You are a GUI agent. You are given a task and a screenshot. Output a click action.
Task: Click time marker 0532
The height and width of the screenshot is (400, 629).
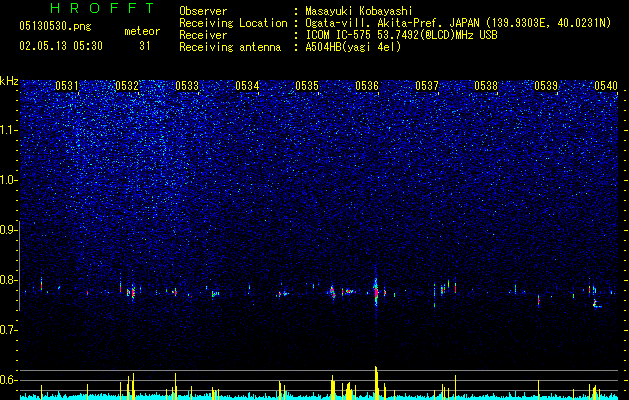(x=127, y=86)
